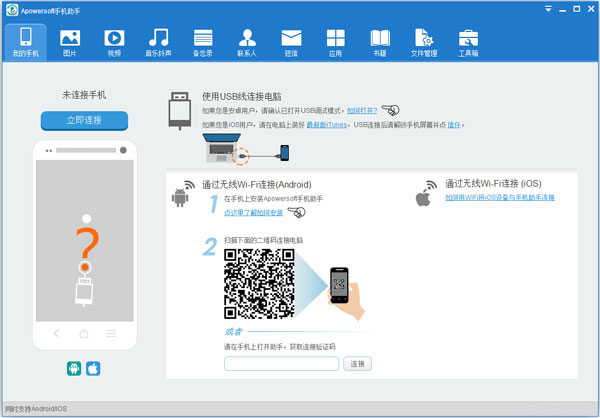This screenshot has width=600, height=418.
Task: Click the 扫描下面的二维码连接电脑 text
Action: (x=264, y=240)
